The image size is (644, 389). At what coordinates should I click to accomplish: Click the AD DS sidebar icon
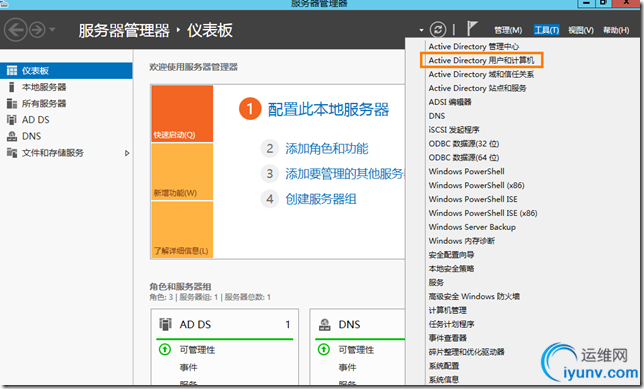12,120
